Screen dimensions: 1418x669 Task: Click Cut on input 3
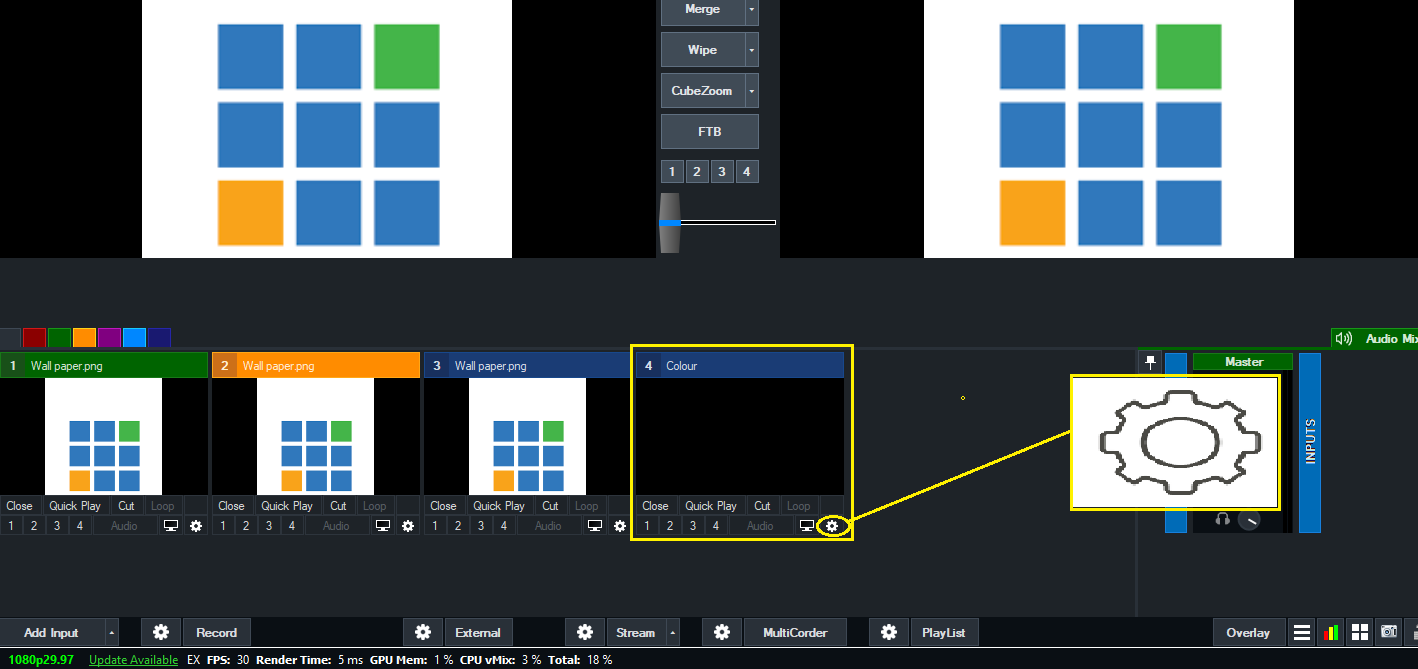550,506
